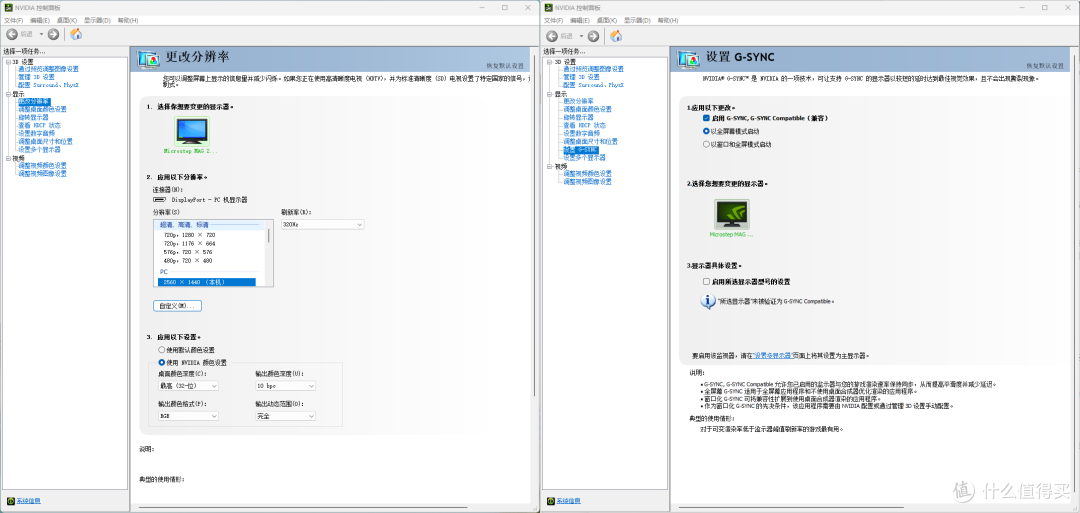The image size is (1080, 513).
Task: Open 旋转显示器 in right window tree
Action: click(x=581, y=117)
